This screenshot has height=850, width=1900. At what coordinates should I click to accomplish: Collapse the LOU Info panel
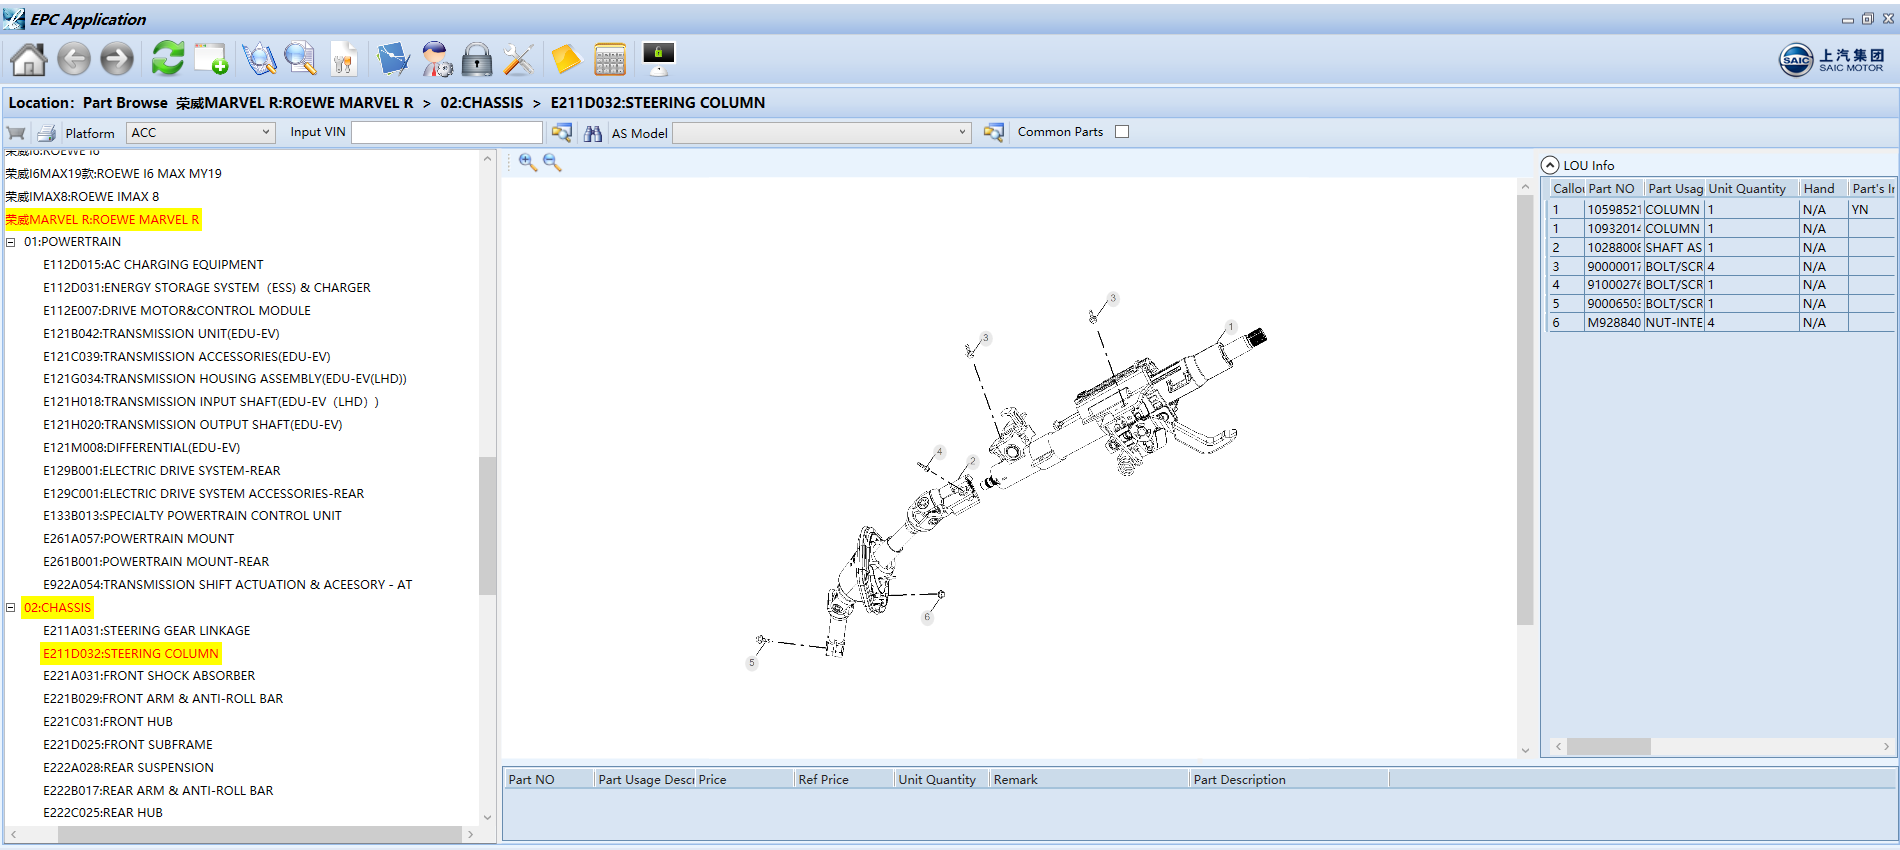click(x=1550, y=165)
